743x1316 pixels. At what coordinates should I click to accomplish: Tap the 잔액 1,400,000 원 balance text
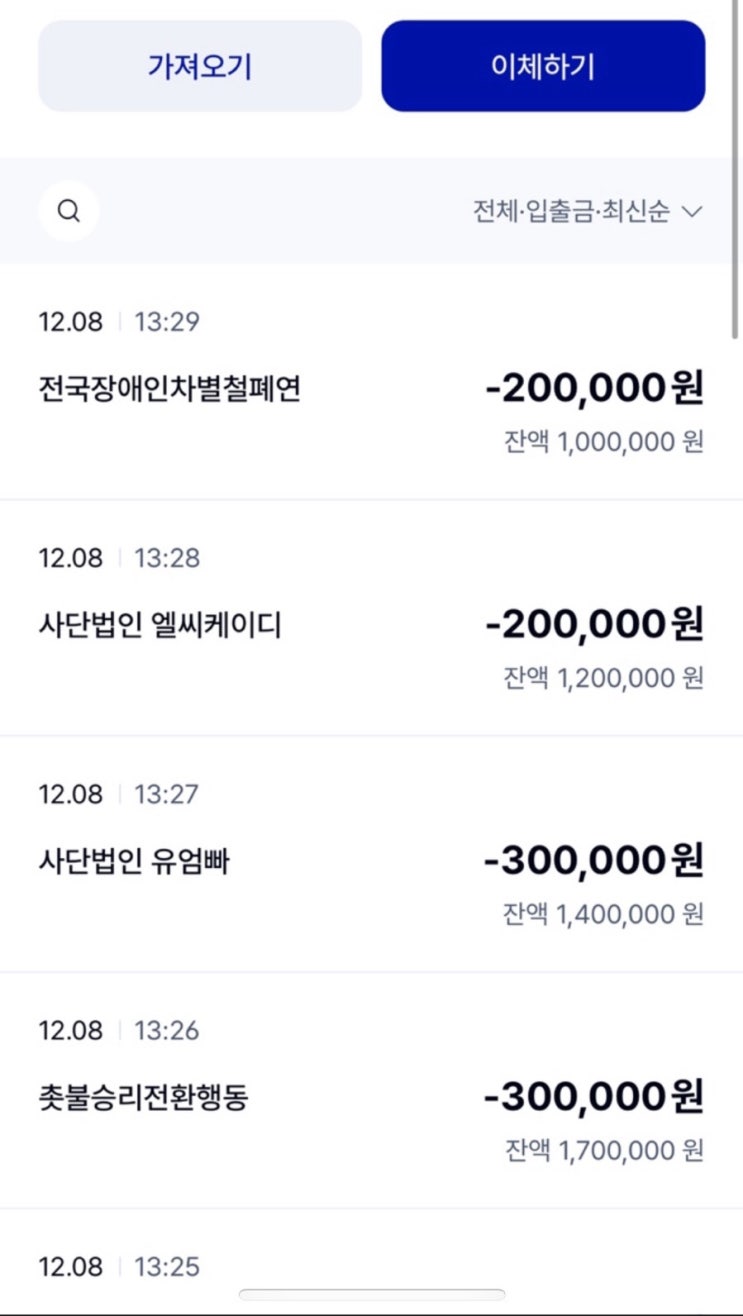point(604,914)
